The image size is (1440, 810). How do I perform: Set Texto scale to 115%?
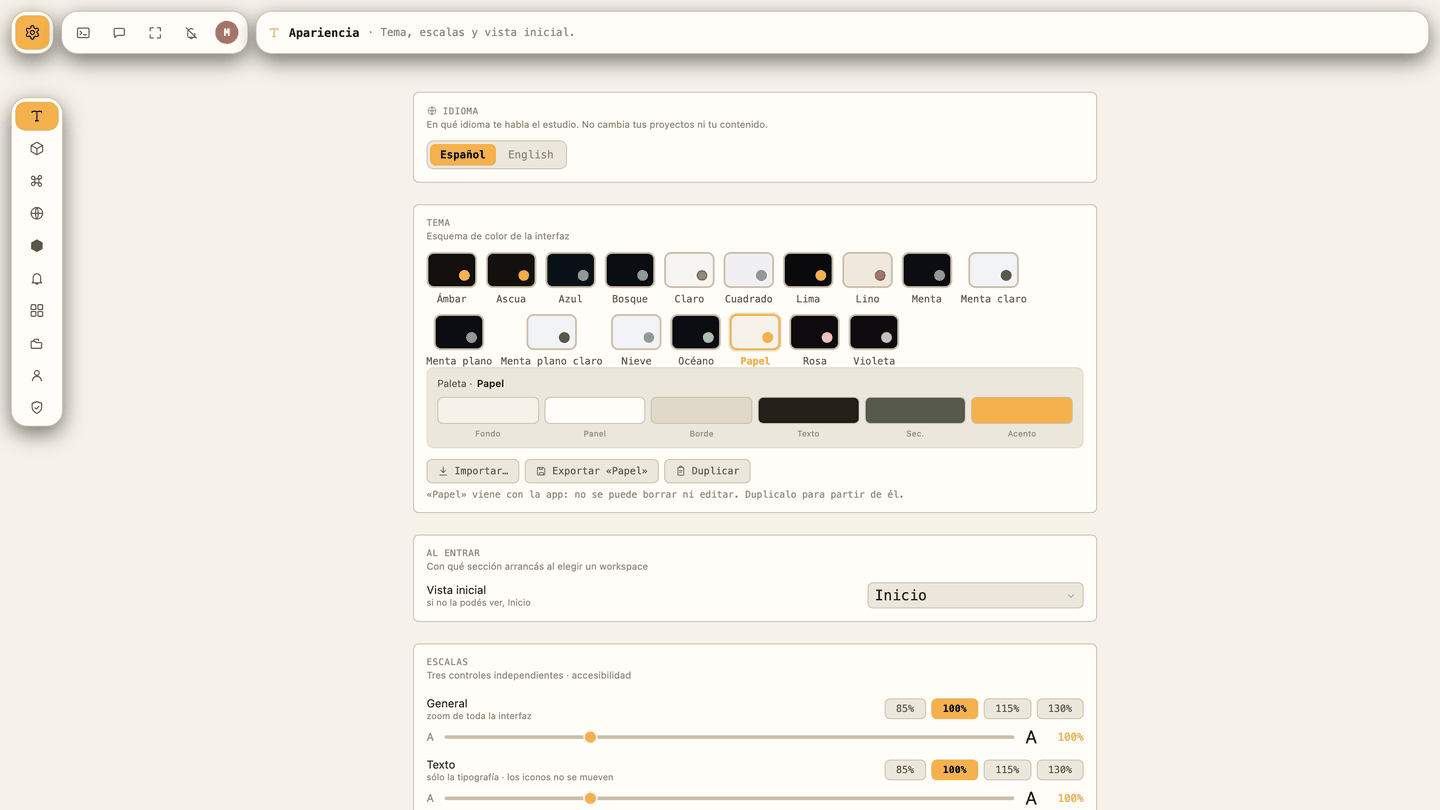(x=1007, y=770)
